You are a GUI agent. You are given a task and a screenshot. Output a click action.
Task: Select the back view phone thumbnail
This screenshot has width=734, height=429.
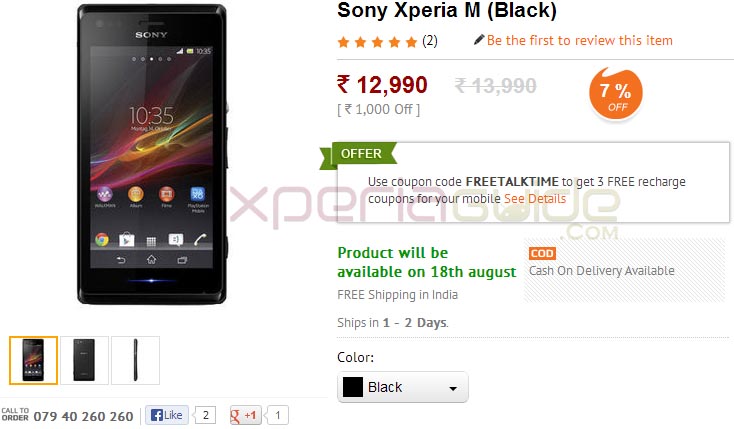84,360
